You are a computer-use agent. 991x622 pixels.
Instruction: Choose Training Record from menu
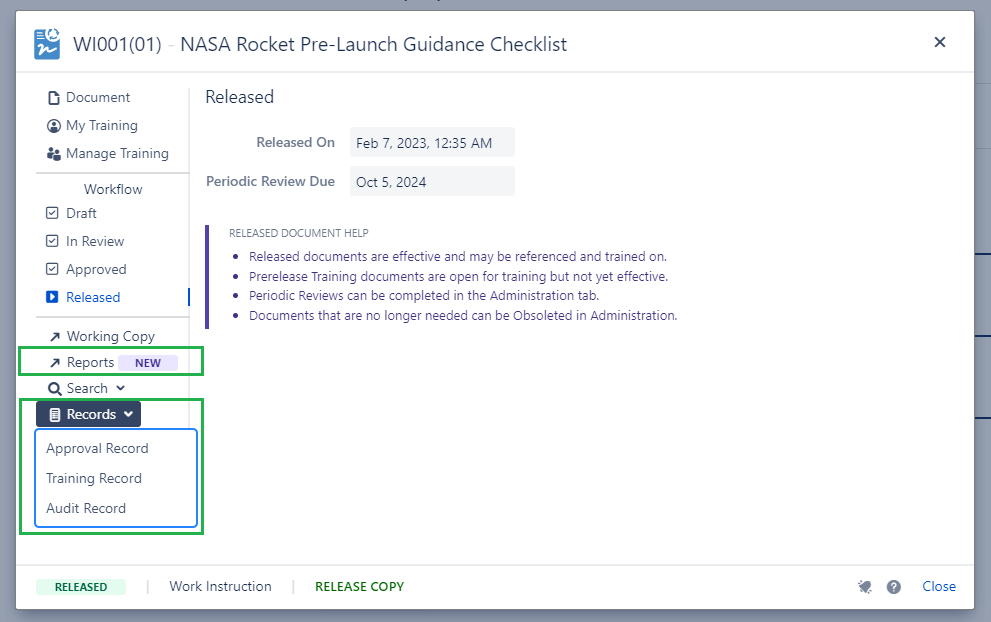coord(94,478)
